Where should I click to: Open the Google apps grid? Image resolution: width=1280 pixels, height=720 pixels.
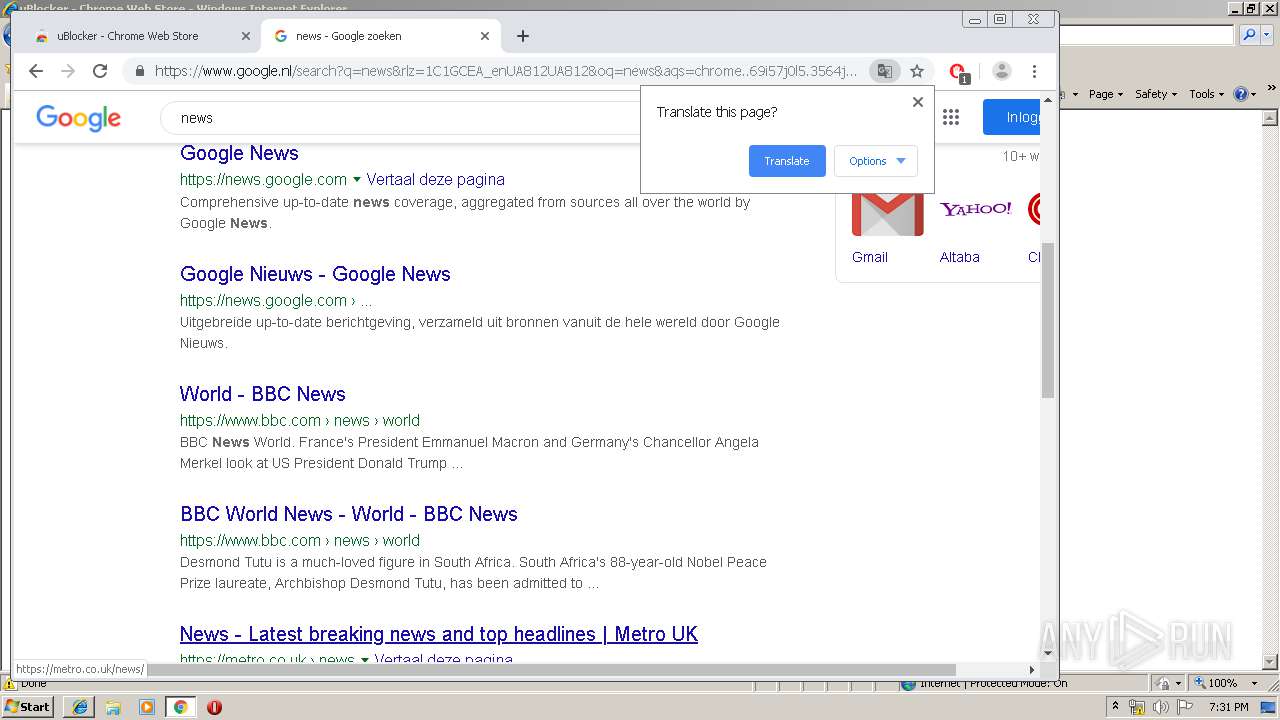[x=951, y=117]
